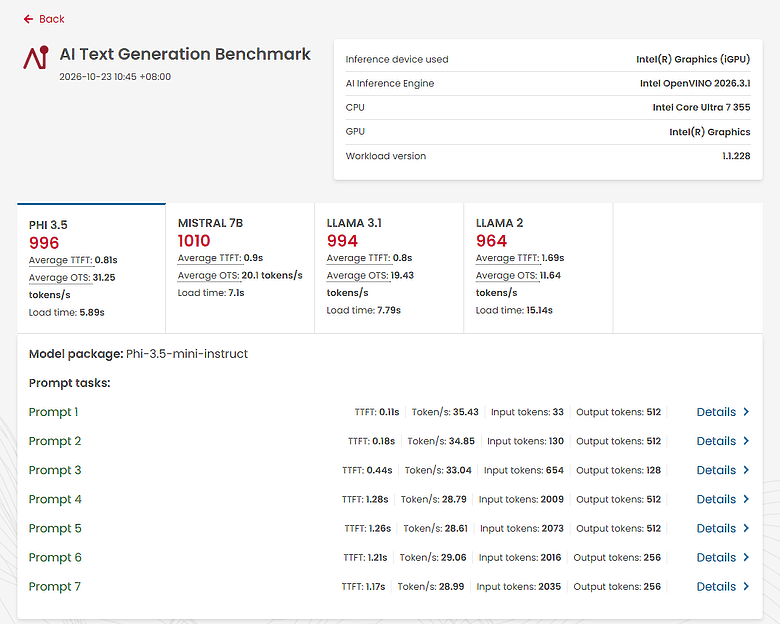This screenshot has width=780, height=624.
Task: Select the Prompt 4 label
Action: coord(55,499)
